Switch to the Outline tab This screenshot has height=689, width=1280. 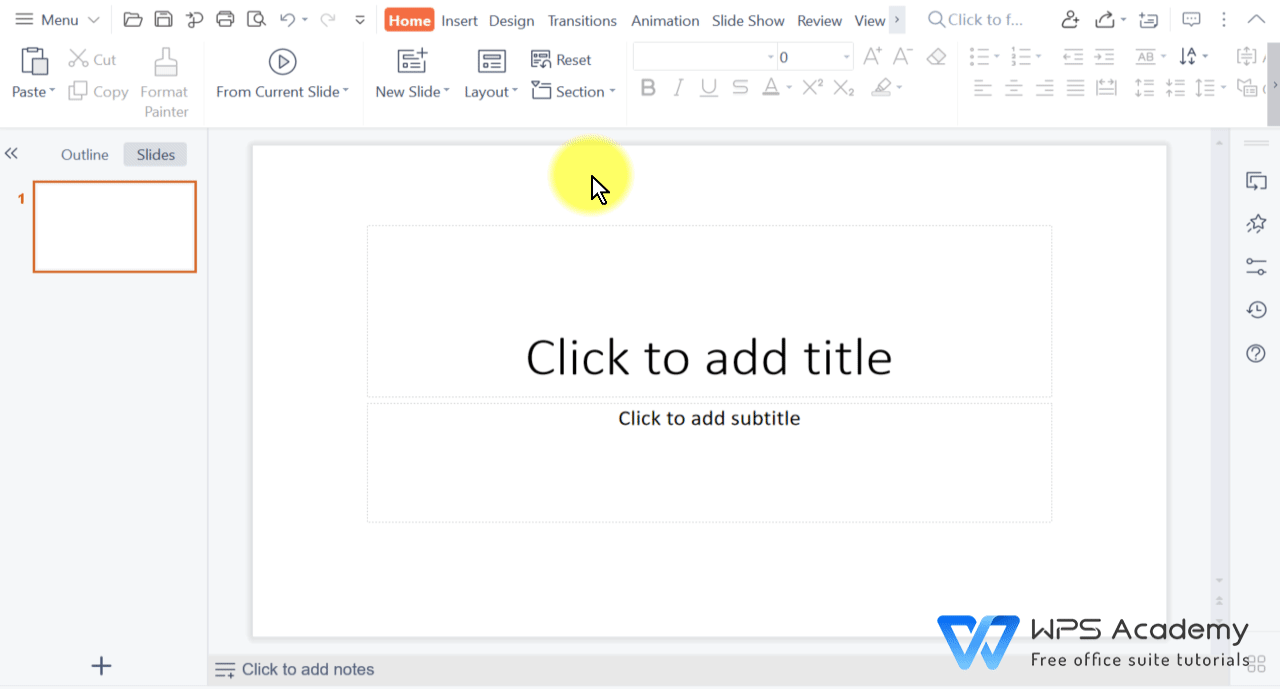84,154
